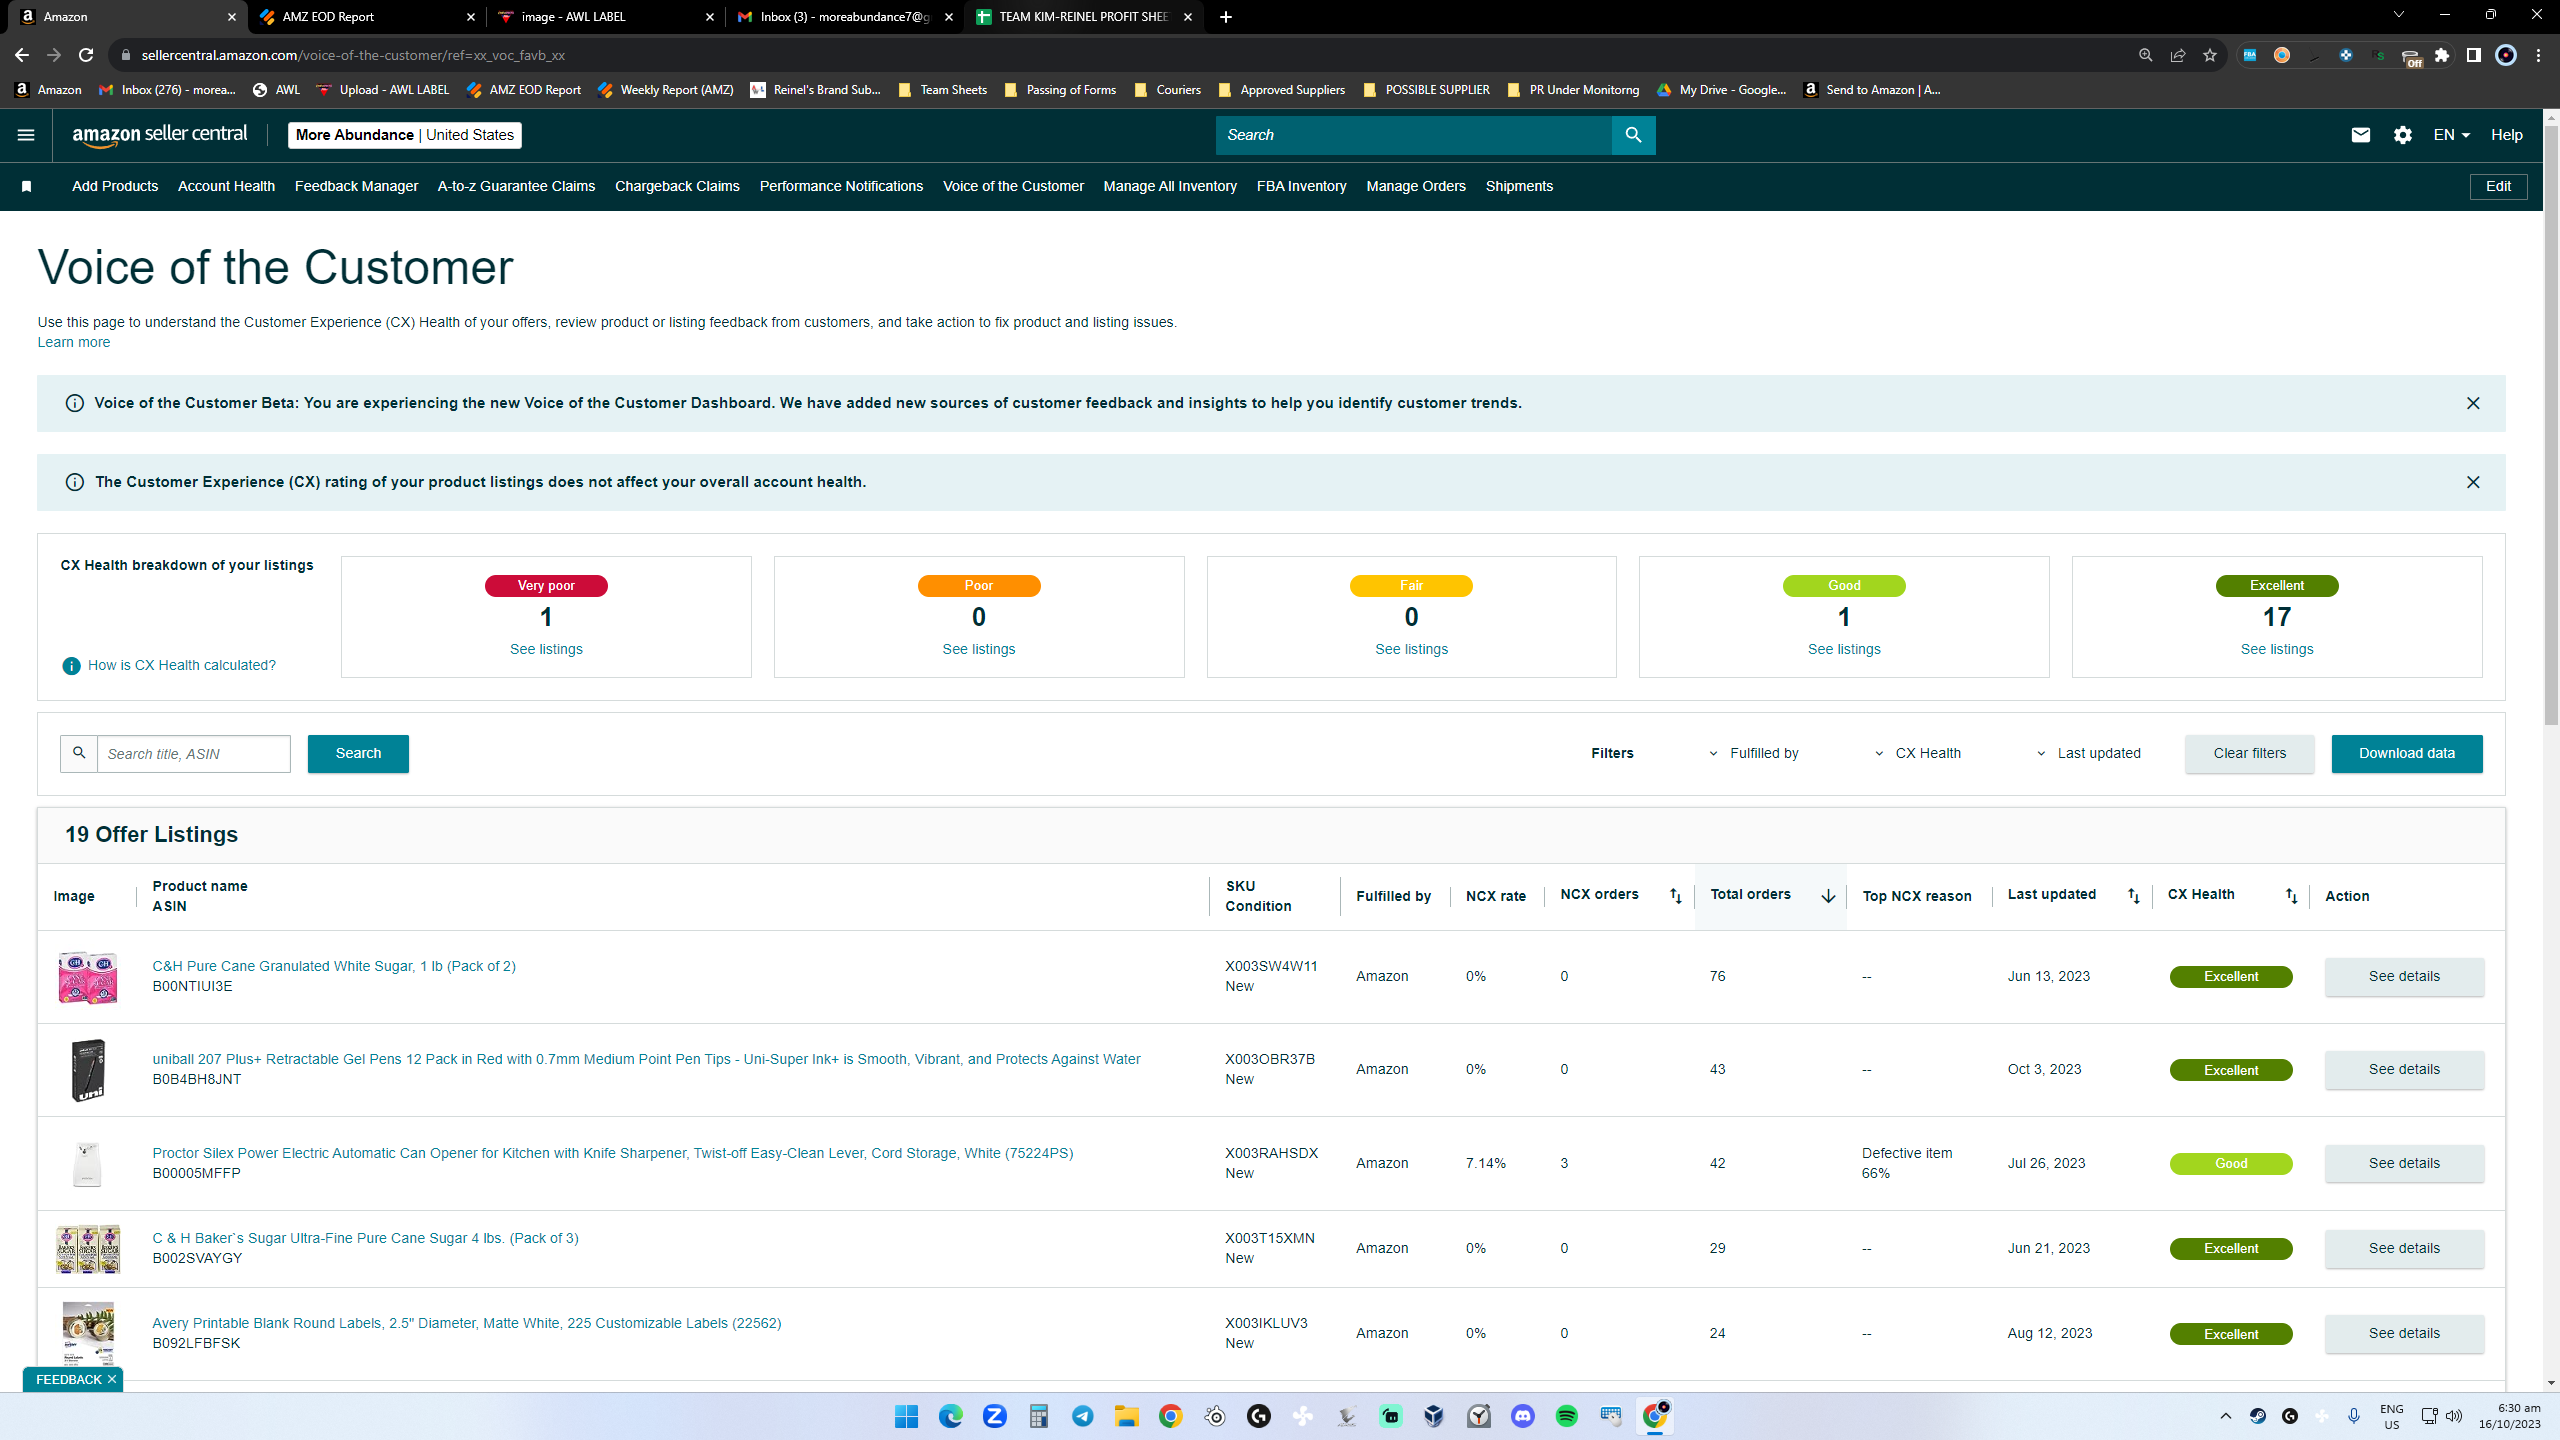2560x1440 pixels.
Task: Open Shipments in the nav bar
Action: tap(1519, 187)
